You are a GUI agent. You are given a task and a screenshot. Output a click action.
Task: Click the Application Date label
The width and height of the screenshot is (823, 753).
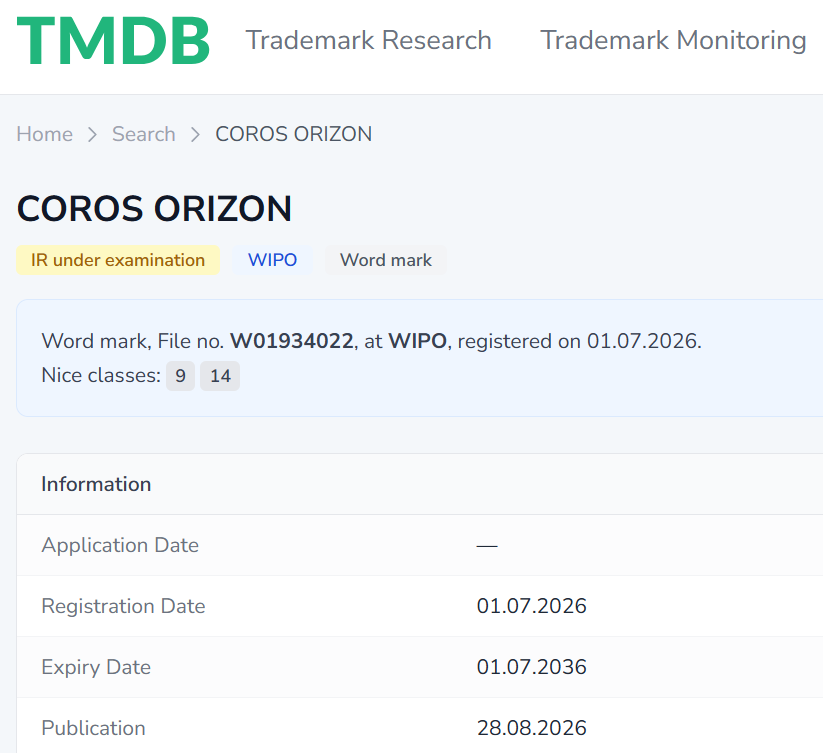[x=120, y=545]
